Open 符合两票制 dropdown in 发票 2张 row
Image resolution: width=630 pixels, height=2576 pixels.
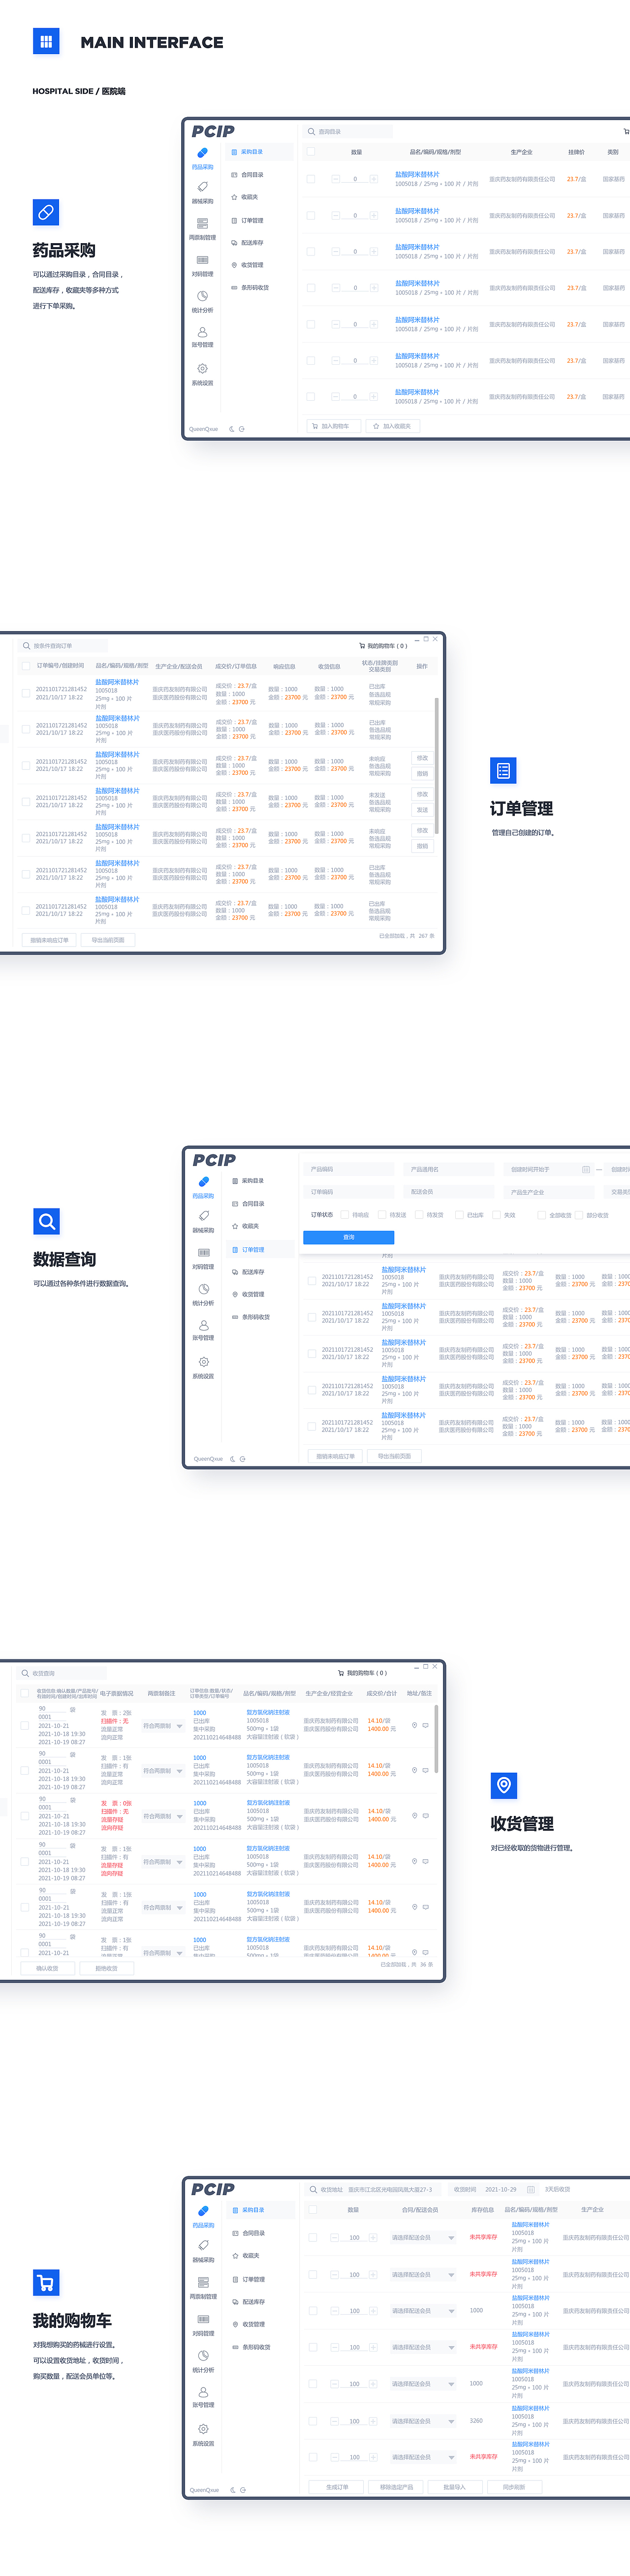pyautogui.click(x=162, y=1726)
